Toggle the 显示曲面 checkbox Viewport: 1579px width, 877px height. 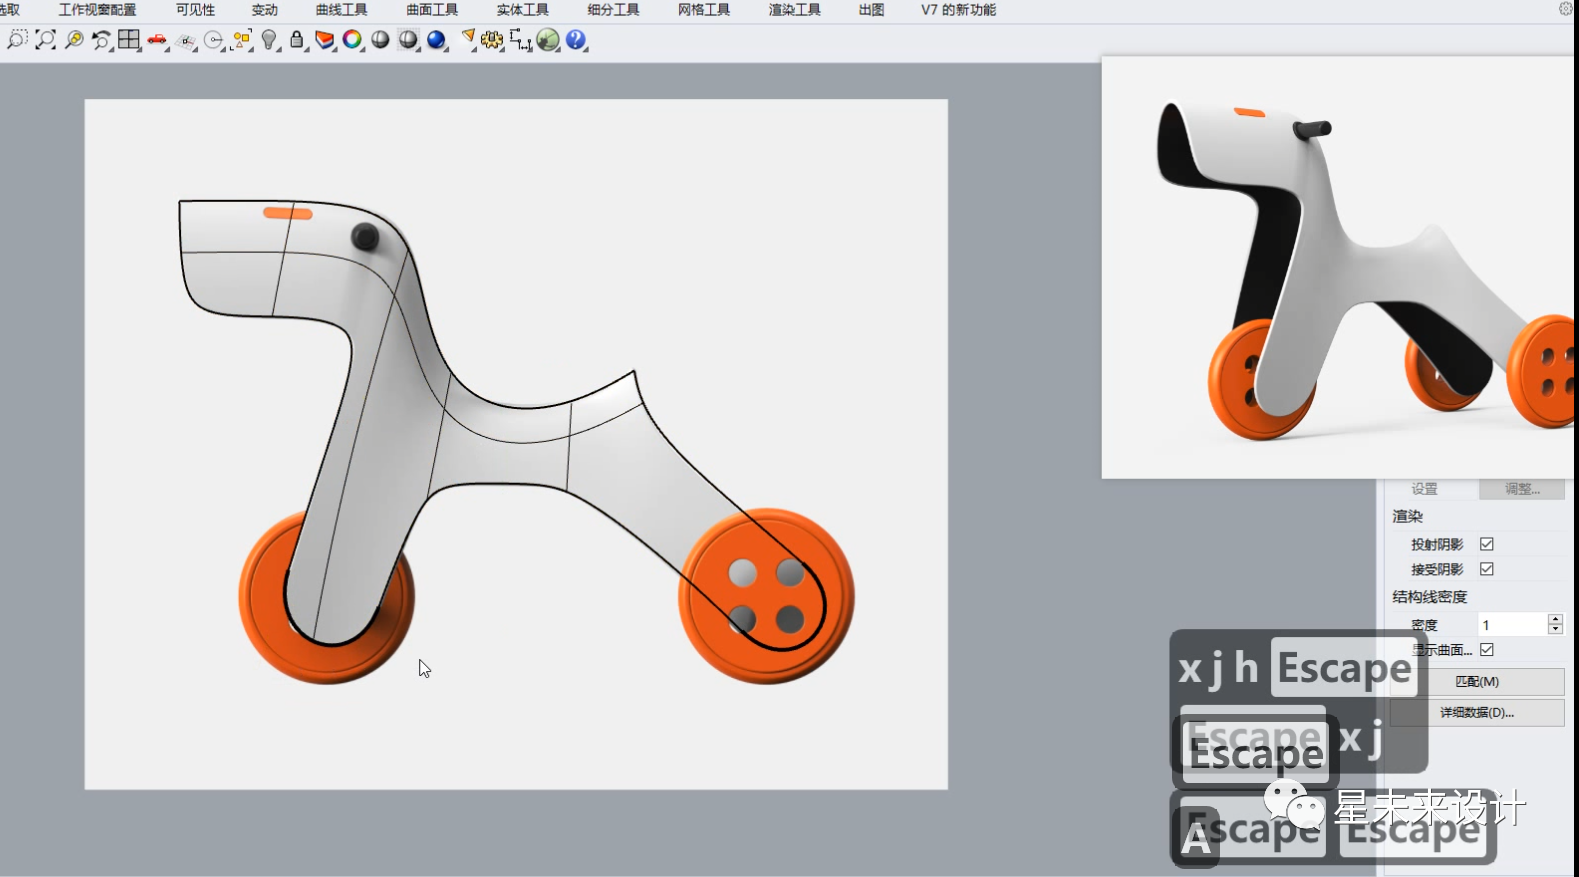[x=1487, y=650]
